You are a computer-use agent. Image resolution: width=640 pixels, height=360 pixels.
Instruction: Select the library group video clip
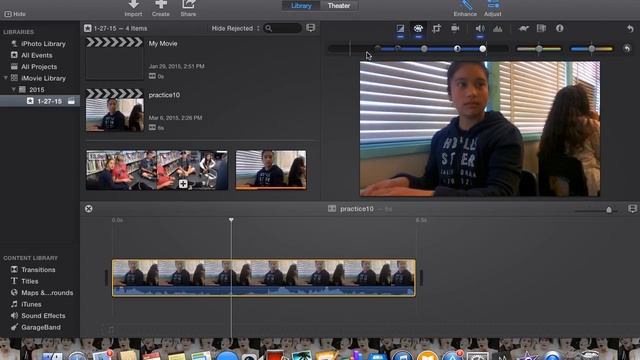157,170
